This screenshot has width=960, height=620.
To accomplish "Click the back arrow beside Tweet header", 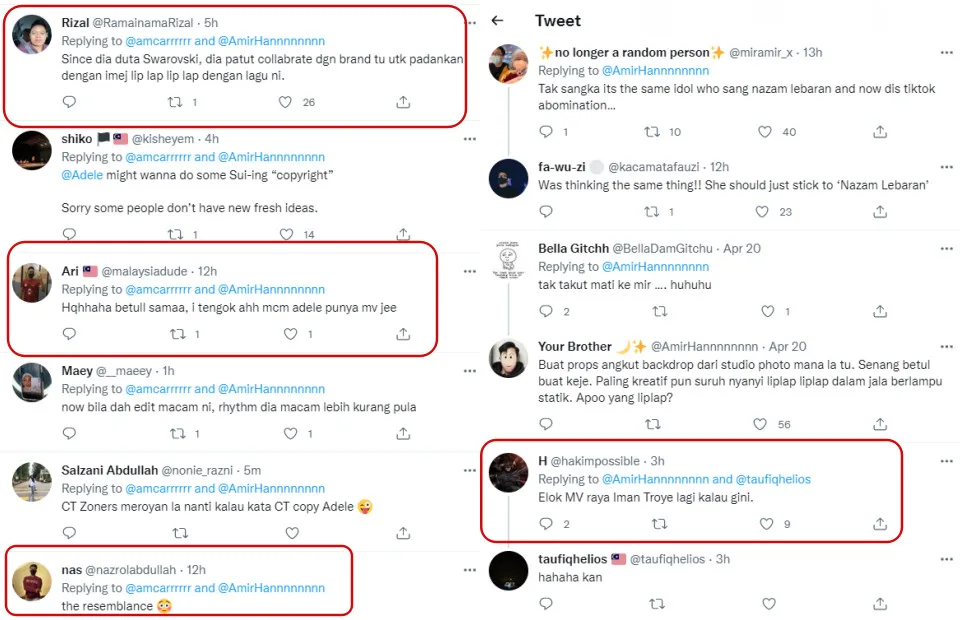I will point(498,21).
